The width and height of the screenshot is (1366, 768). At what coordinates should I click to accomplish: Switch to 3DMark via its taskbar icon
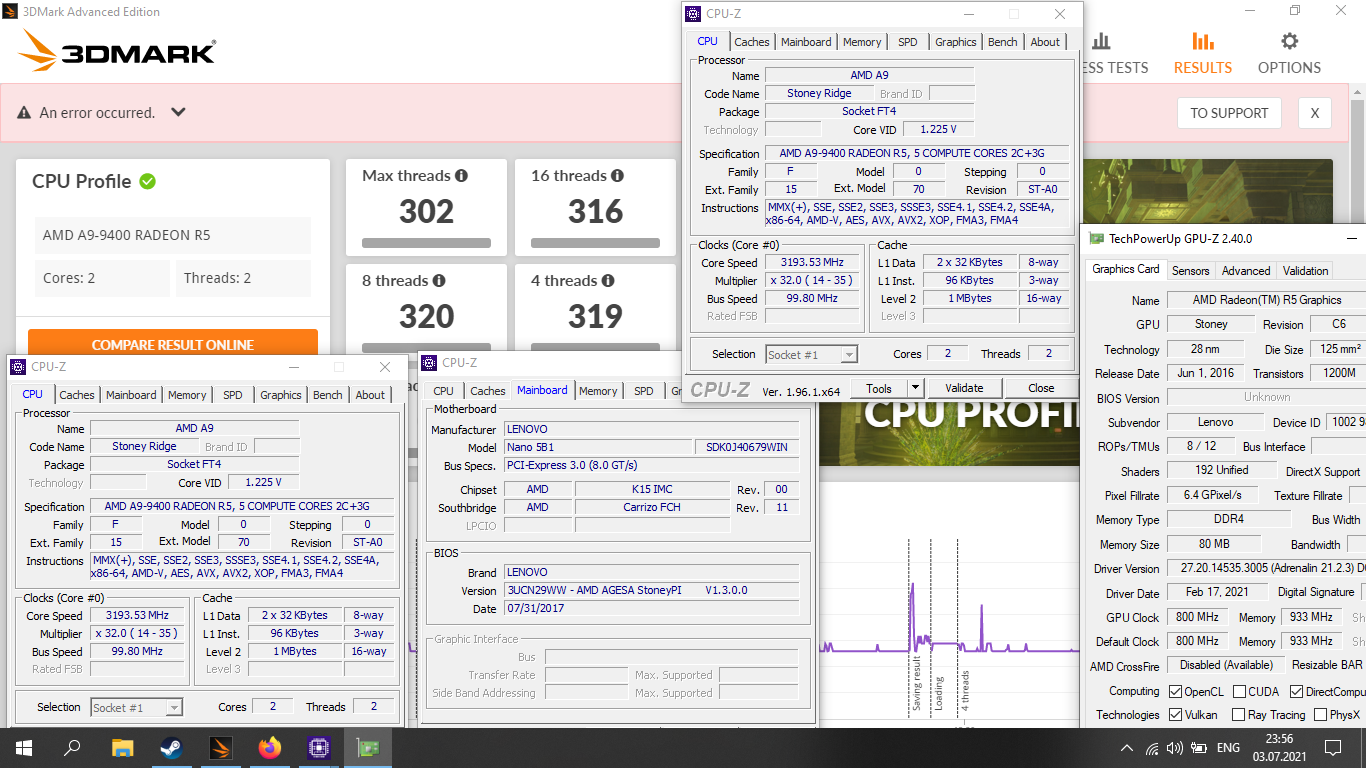(x=220, y=747)
